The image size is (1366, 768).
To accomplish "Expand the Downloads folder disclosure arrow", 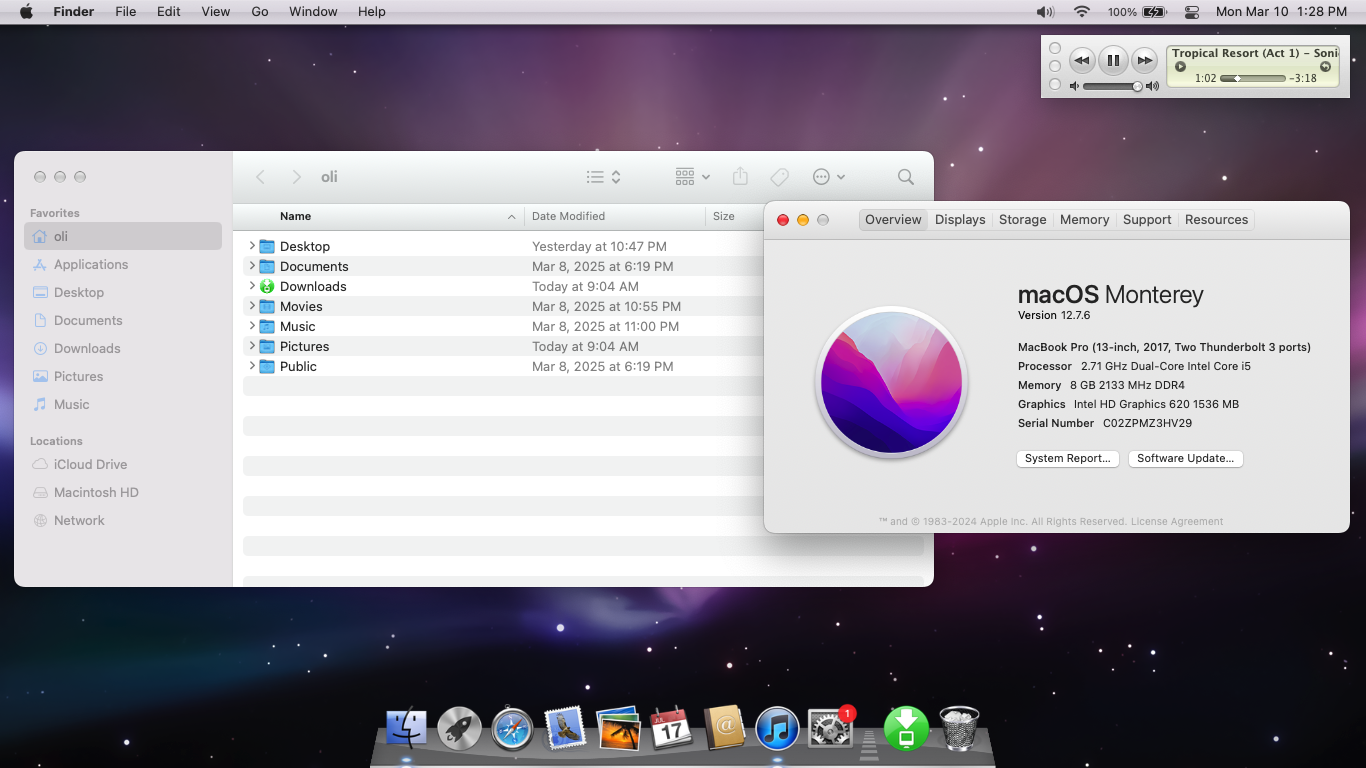I will 252,286.
